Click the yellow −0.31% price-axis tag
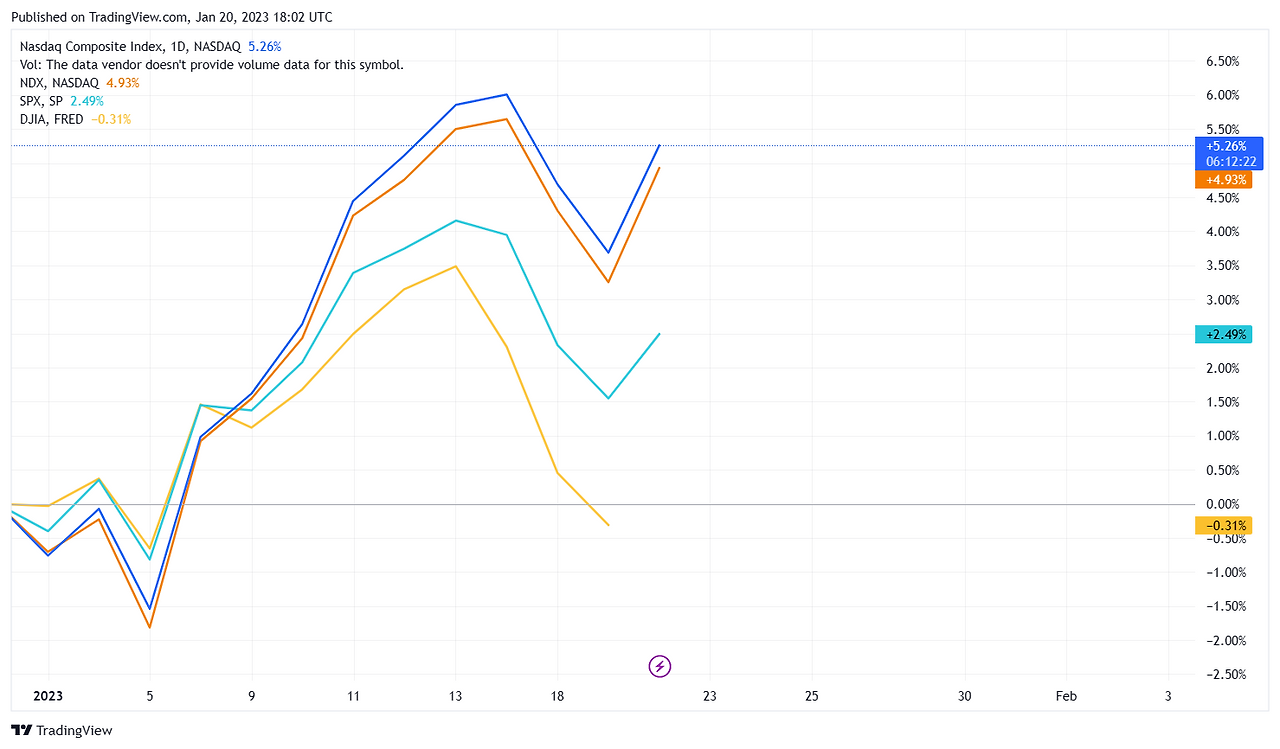1280x749 pixels. pyautogui.click(x=1223, y=526)
